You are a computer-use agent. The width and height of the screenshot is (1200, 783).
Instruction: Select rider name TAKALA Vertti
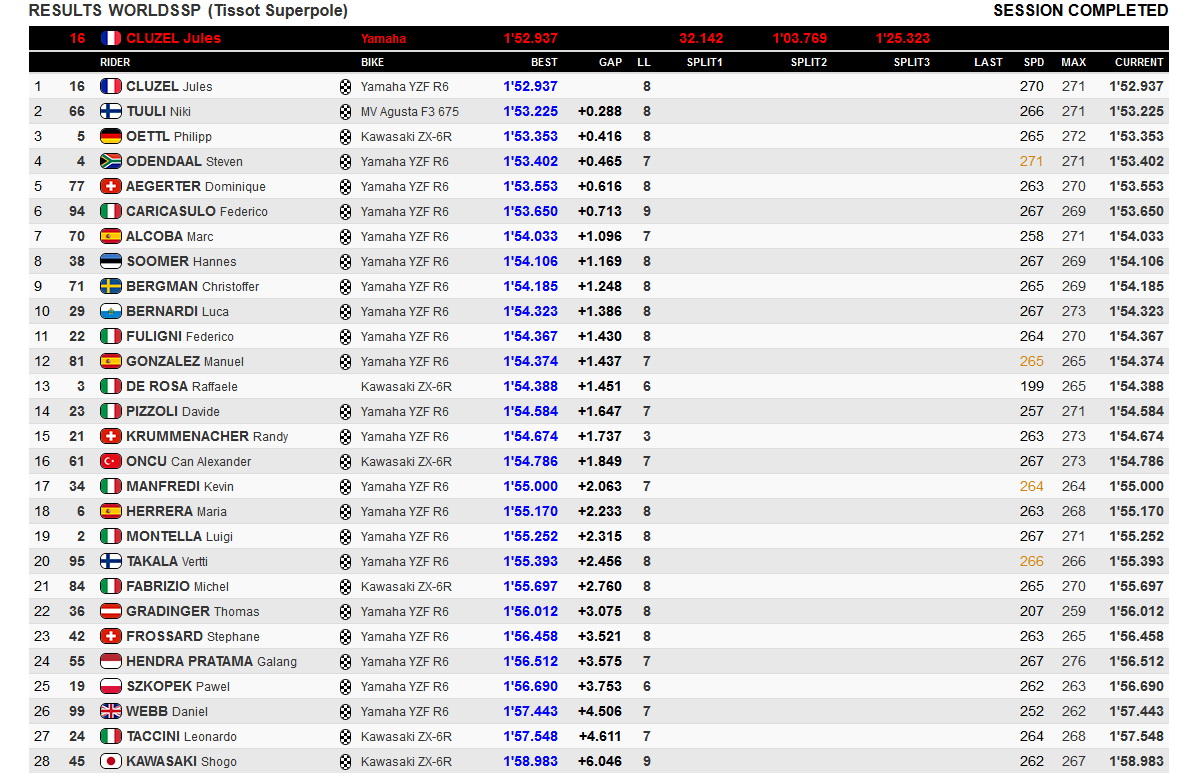coord(167,561)
